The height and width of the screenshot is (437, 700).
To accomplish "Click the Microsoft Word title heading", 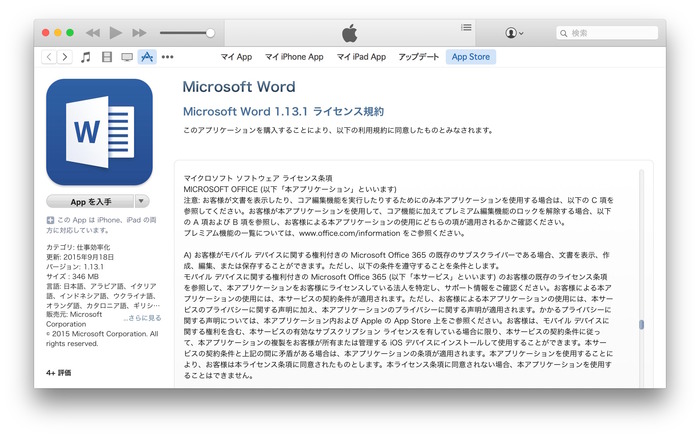I will tap(239, 87).
